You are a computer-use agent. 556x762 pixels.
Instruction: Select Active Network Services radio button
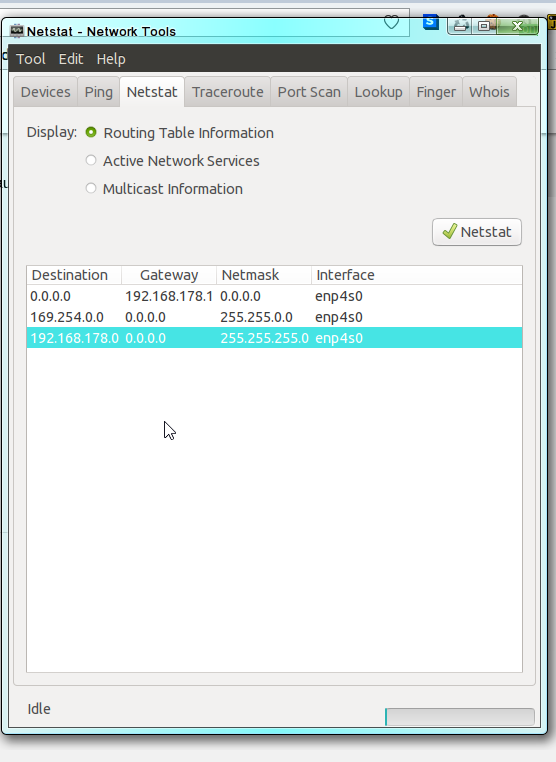[x=91, y=160]
